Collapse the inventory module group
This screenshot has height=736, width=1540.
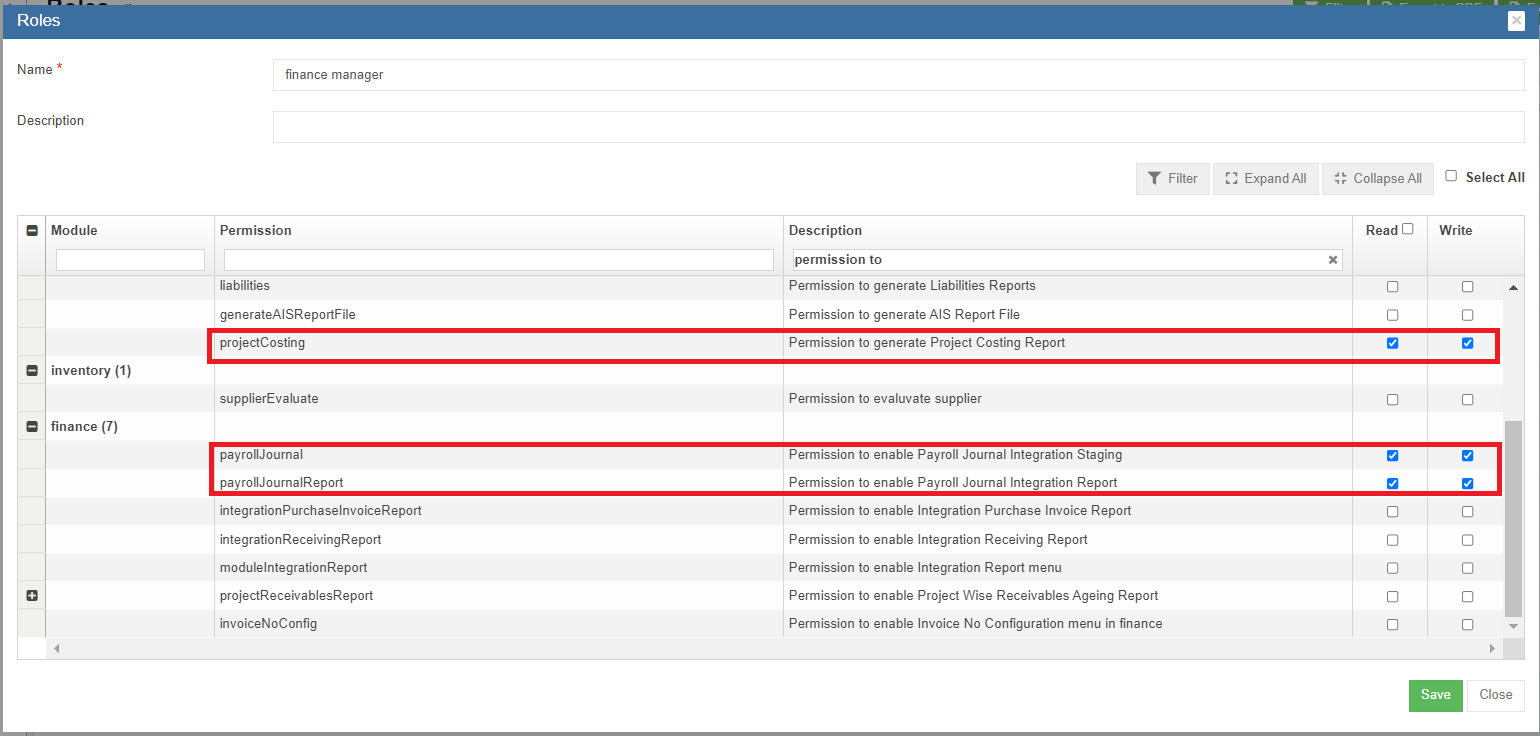pos(32,371)
